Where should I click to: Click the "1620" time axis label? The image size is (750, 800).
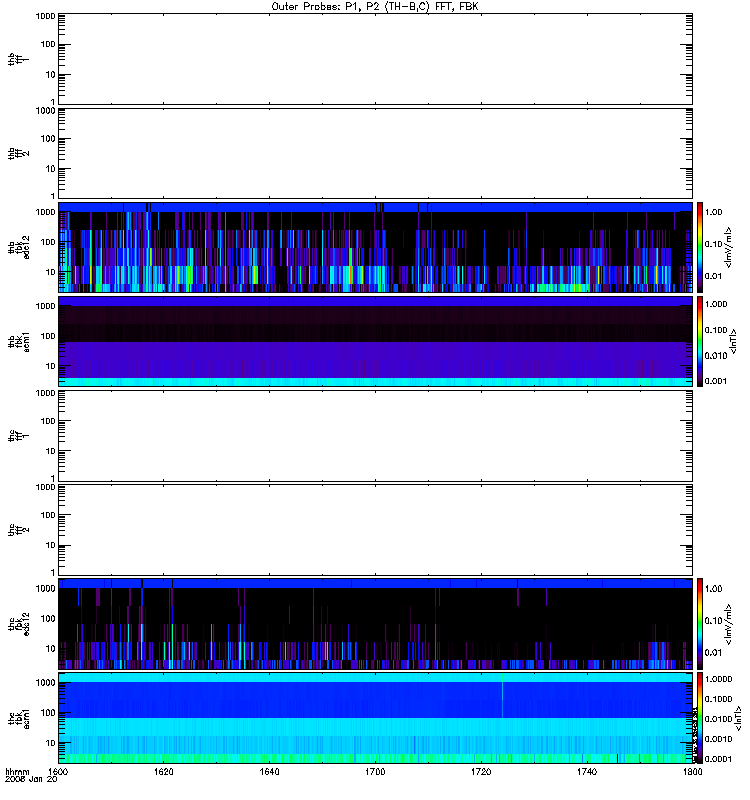tap(164, 772)
